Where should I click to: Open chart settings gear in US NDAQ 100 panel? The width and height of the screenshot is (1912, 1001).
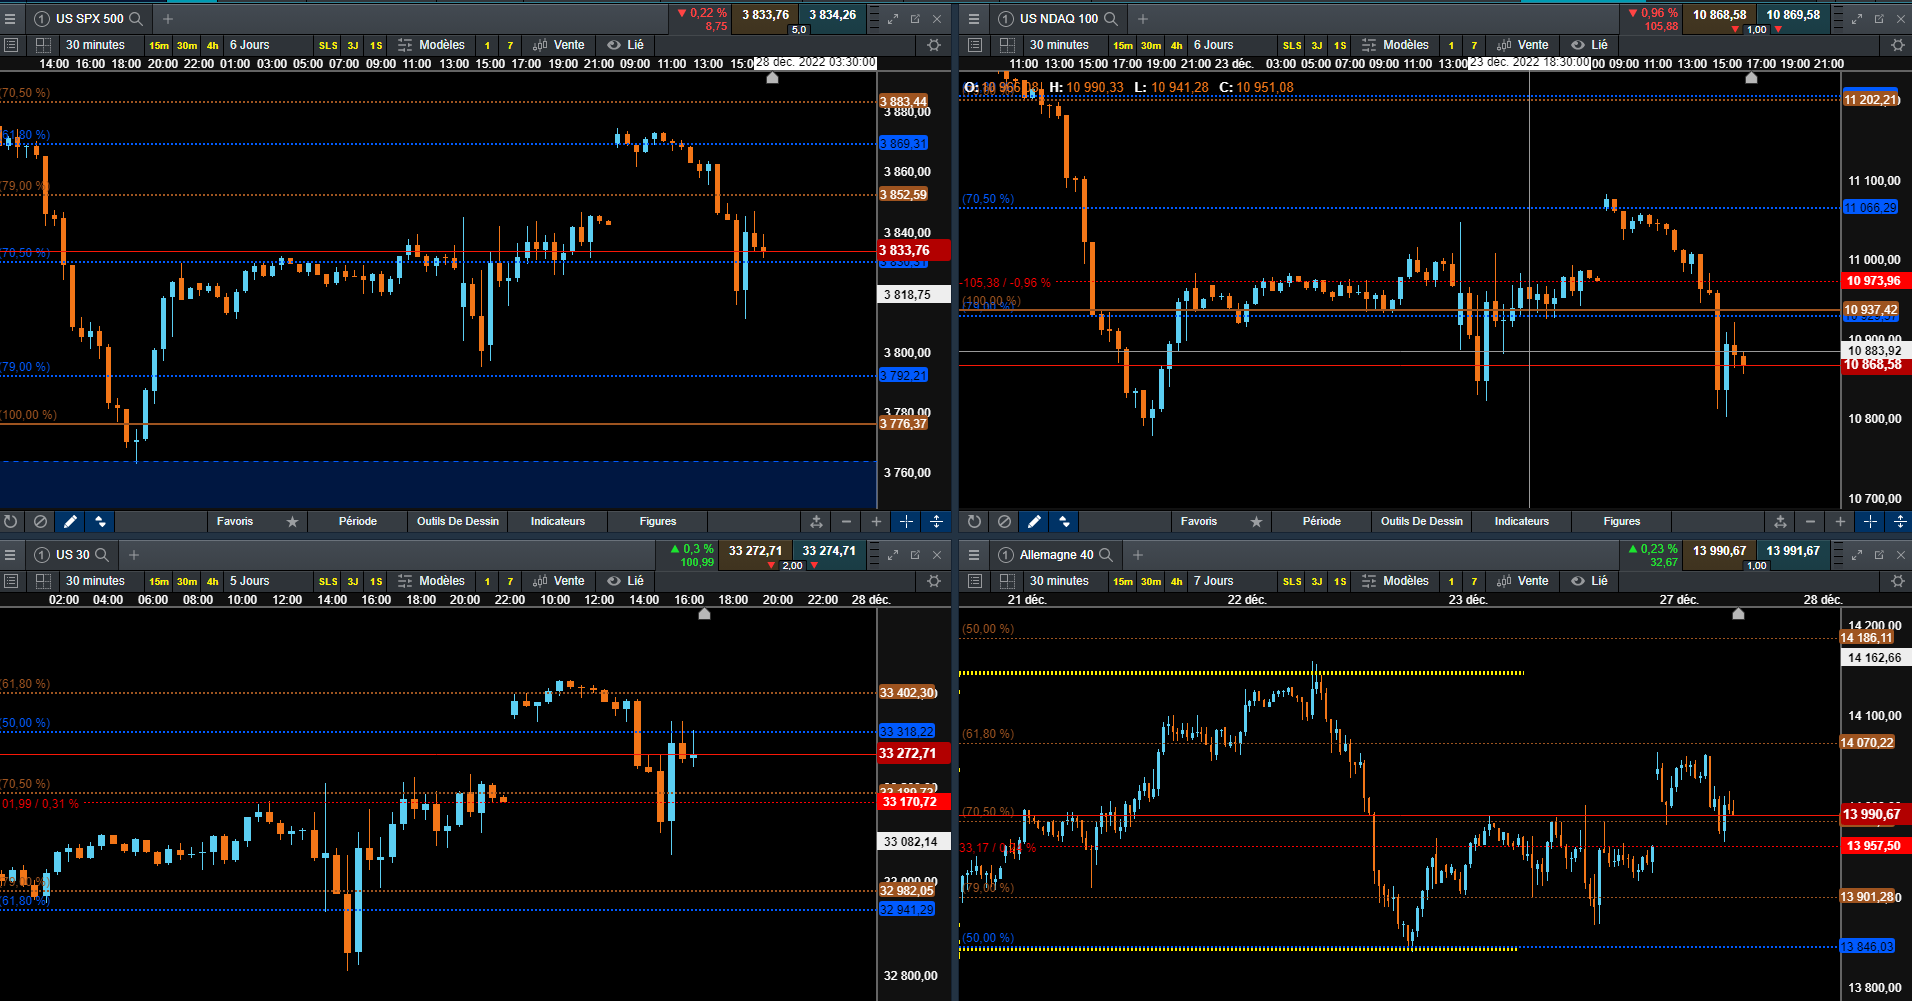point(1898,45)
